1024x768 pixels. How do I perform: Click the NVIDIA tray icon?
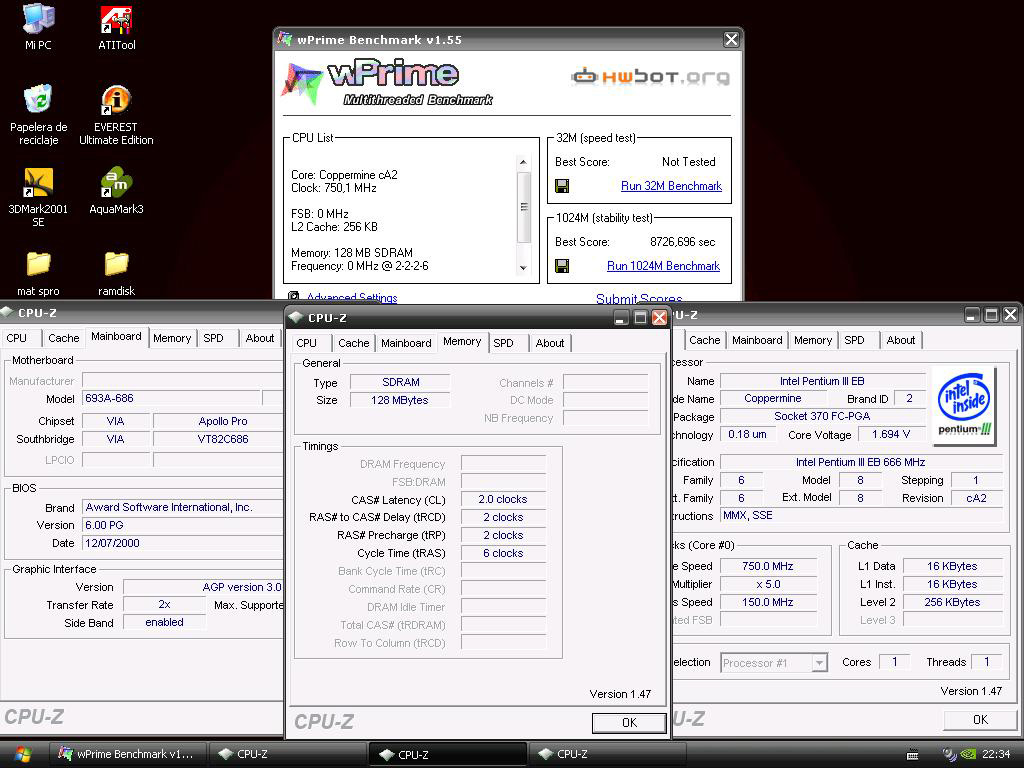click(x=968, y=754)
